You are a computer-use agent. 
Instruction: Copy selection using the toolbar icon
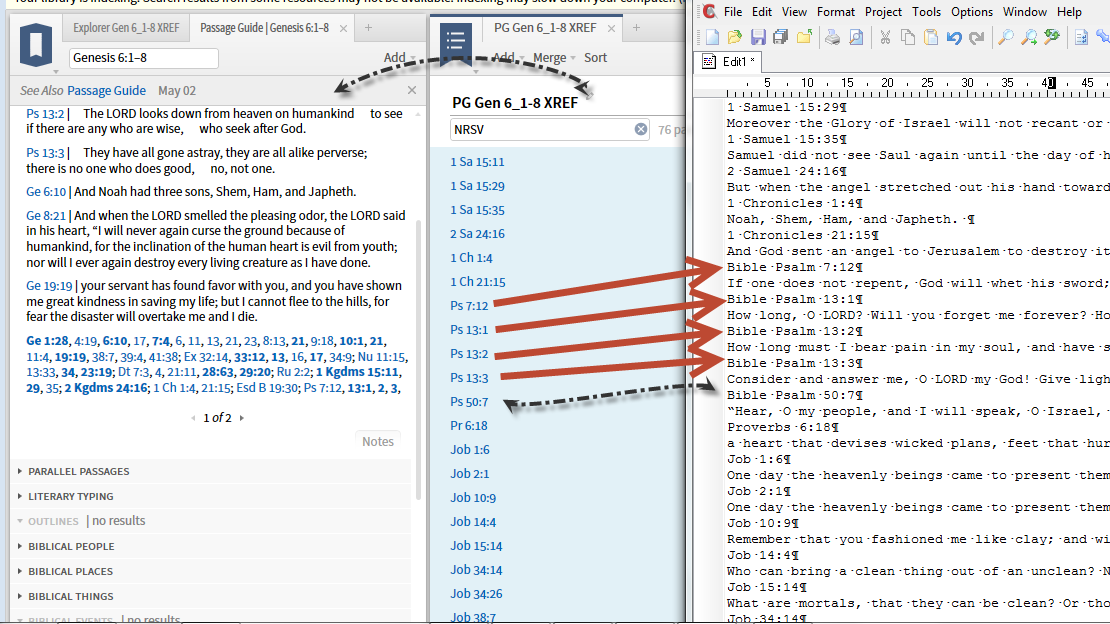pos(908,37)
